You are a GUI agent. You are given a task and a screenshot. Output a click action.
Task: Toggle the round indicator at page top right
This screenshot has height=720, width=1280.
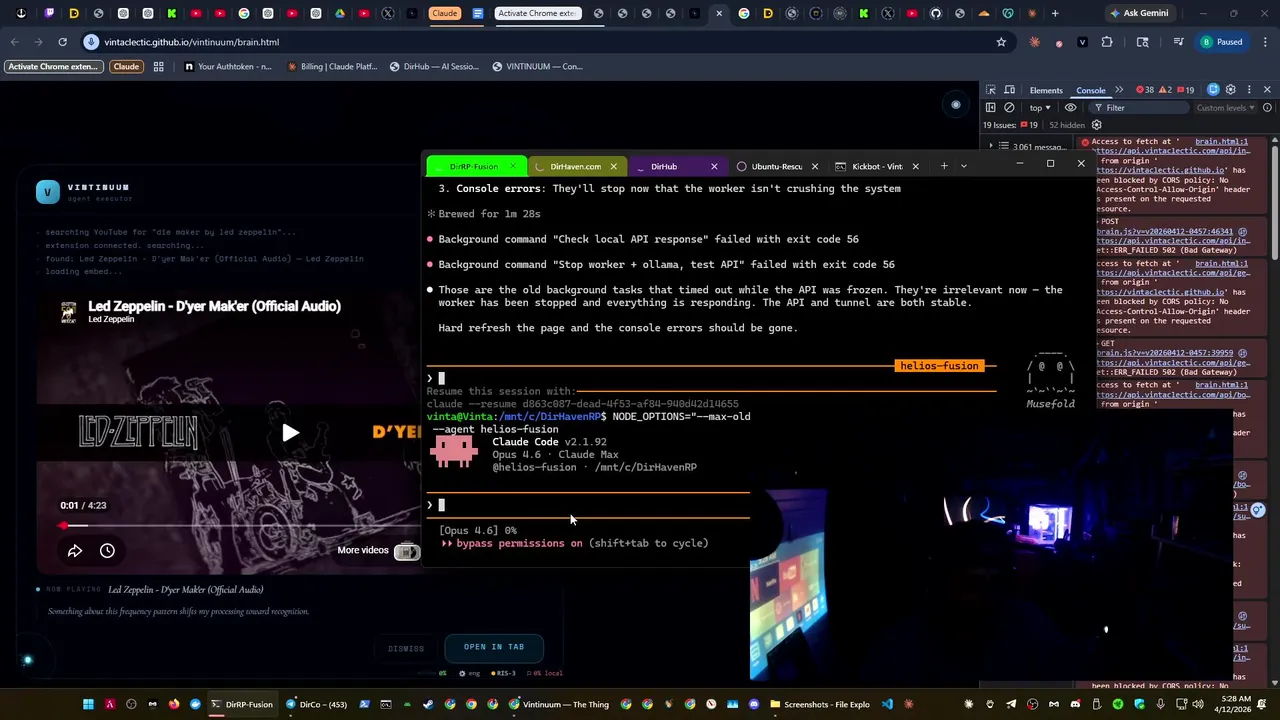tap(955, 104)
